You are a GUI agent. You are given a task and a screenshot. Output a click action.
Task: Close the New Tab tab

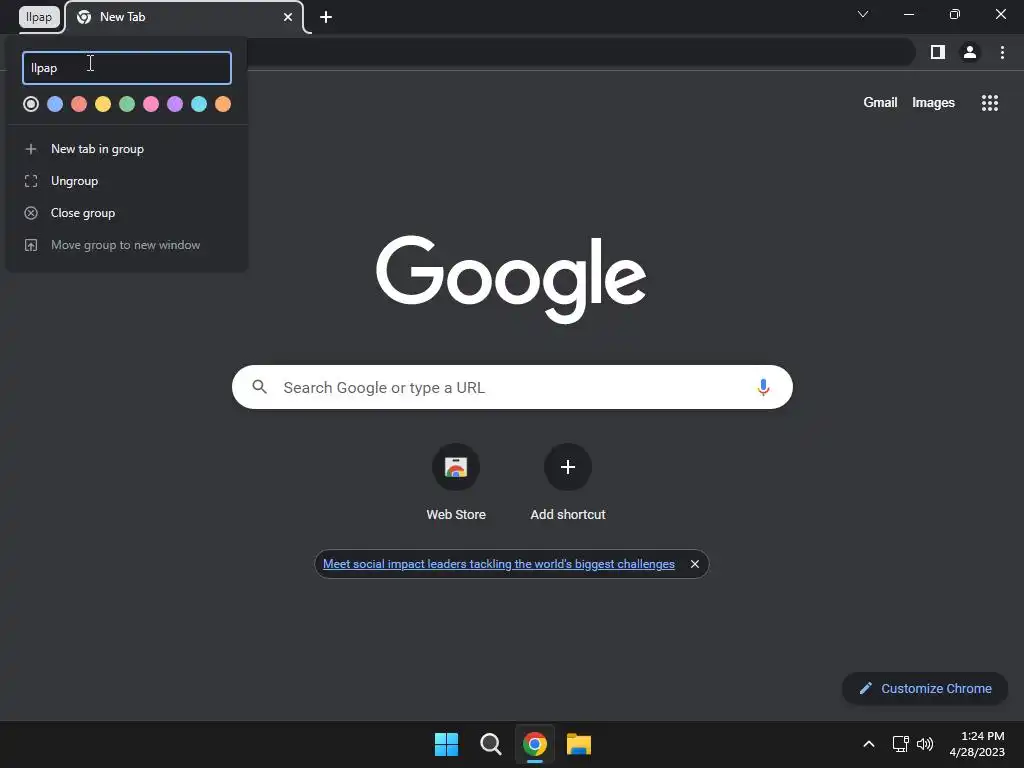coord(288,17)
